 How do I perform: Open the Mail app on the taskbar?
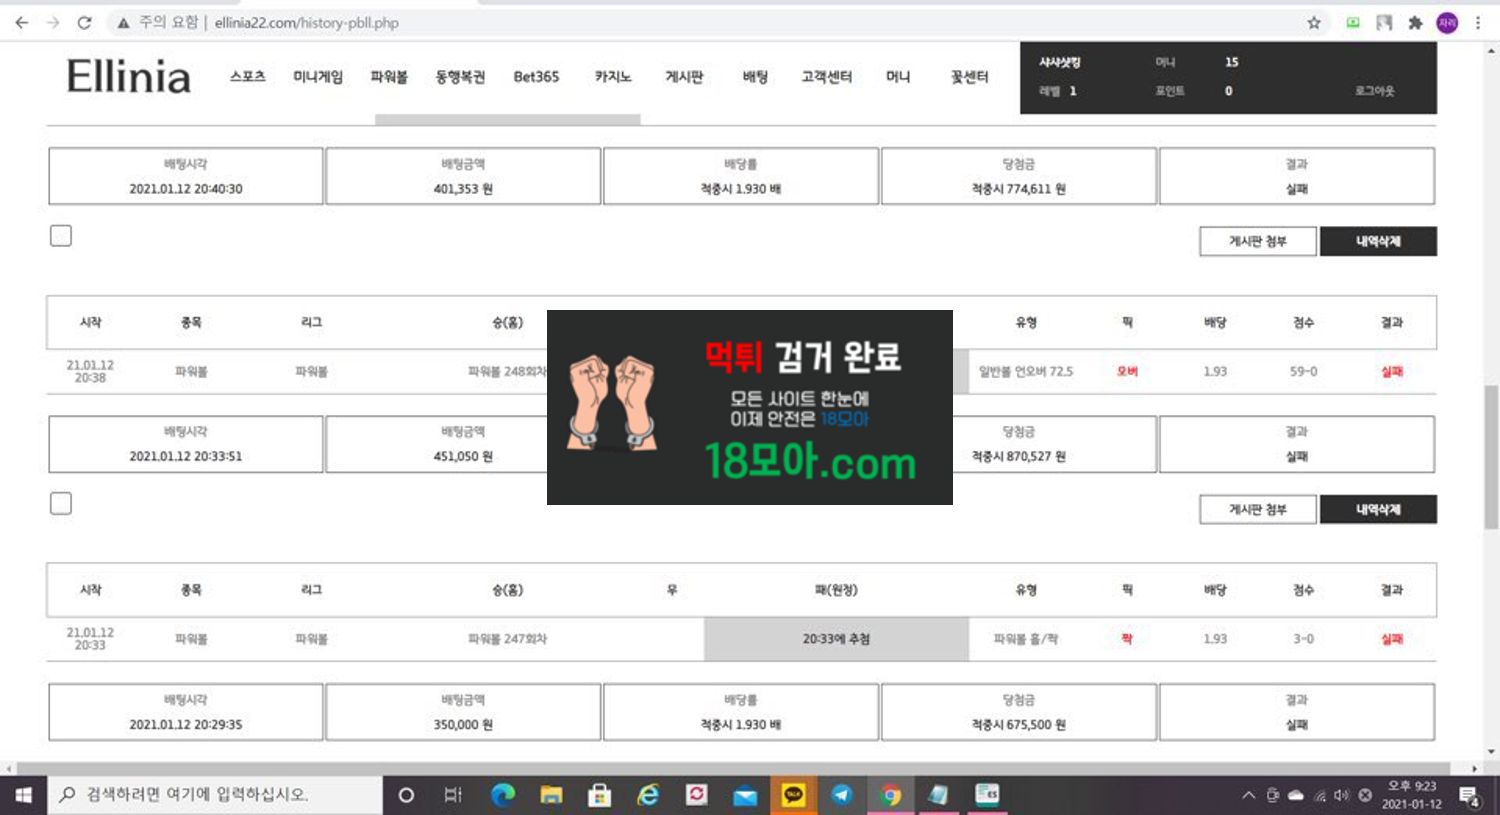(745, 795)
